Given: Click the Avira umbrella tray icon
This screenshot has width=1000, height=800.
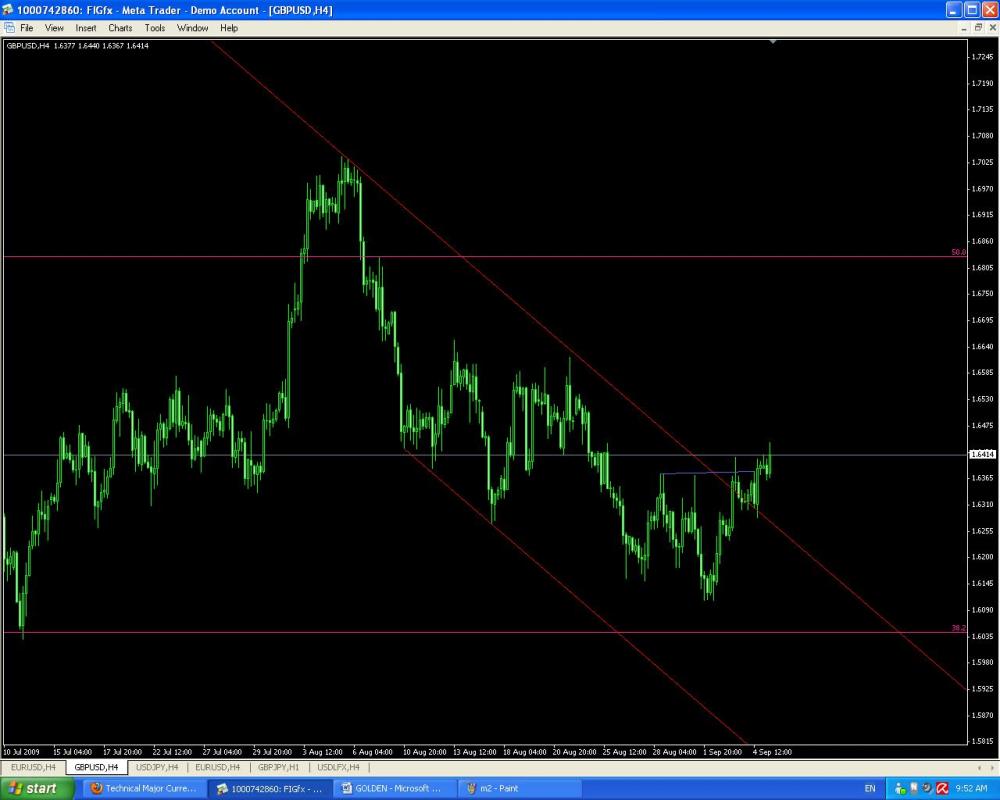Looking at the screenshot, I should (x=942, y=789).
